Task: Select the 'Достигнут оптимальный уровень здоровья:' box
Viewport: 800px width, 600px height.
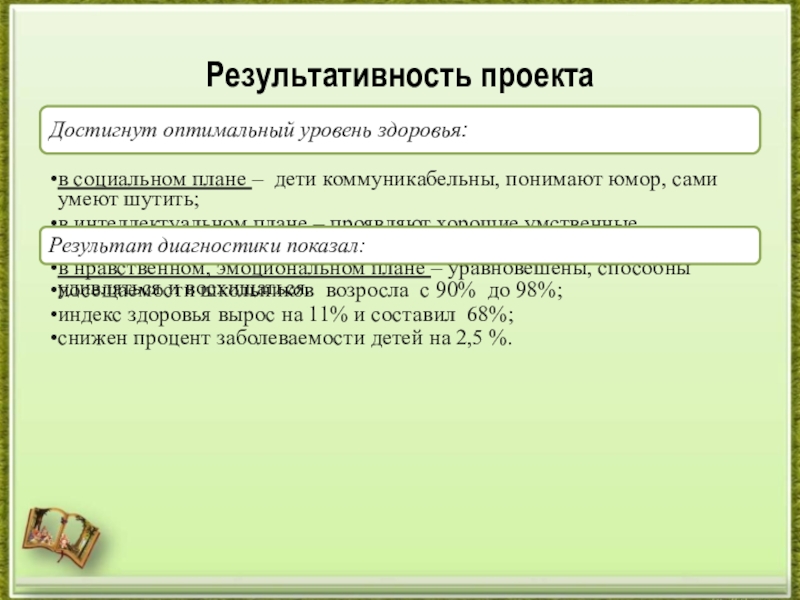Action: [400, 130]
